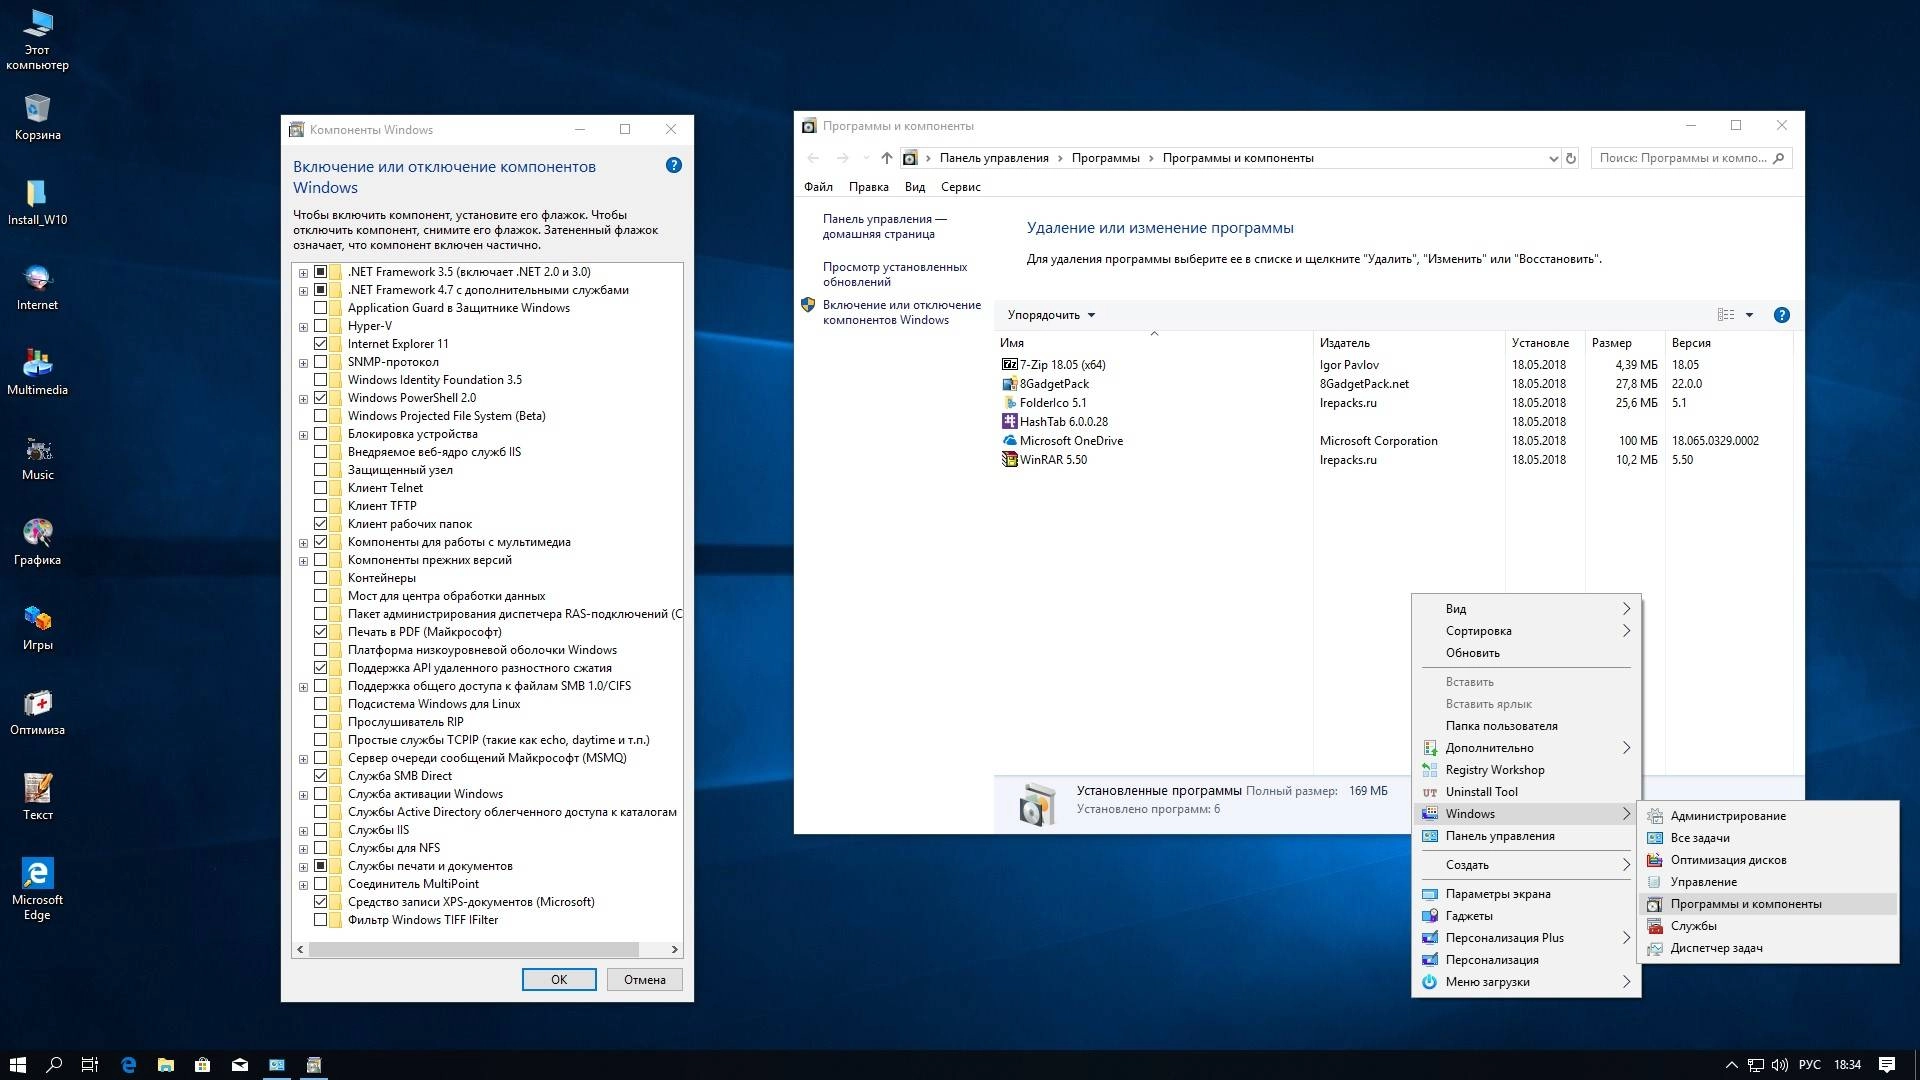The image size is (1920, 1080).
Task: Click the help icon in Компоненты Windows
Action: [674, 165]
